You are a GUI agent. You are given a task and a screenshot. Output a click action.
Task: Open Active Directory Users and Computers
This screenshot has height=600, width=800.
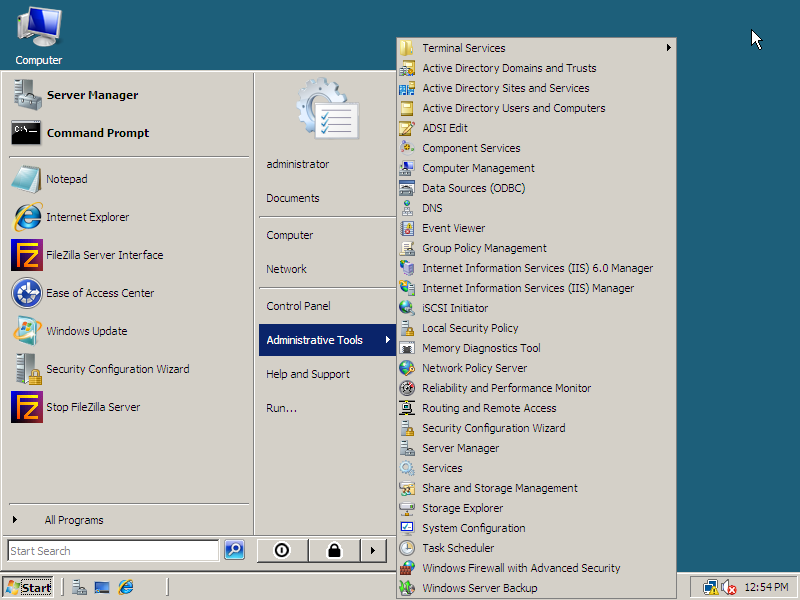coord(536,108)
